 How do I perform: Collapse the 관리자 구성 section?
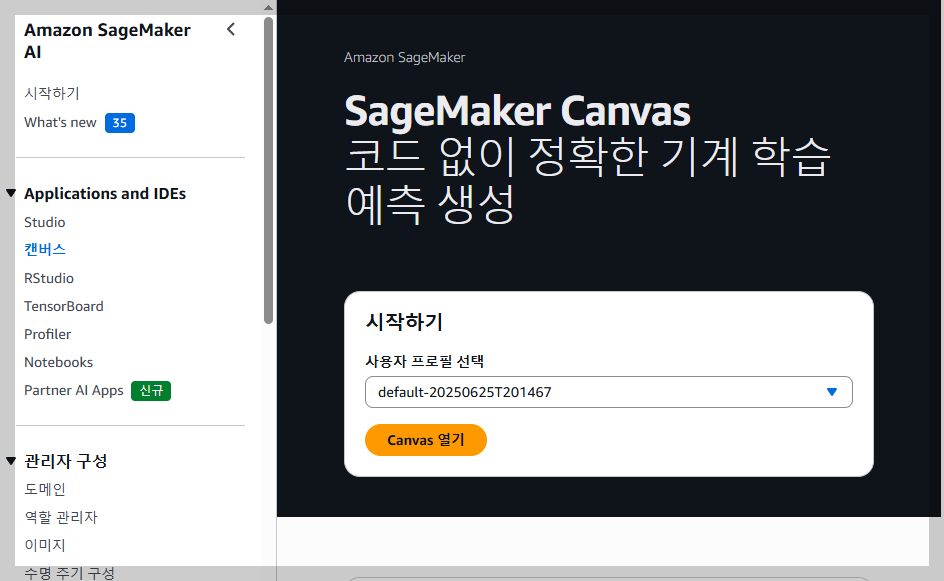tap(11, 461)
